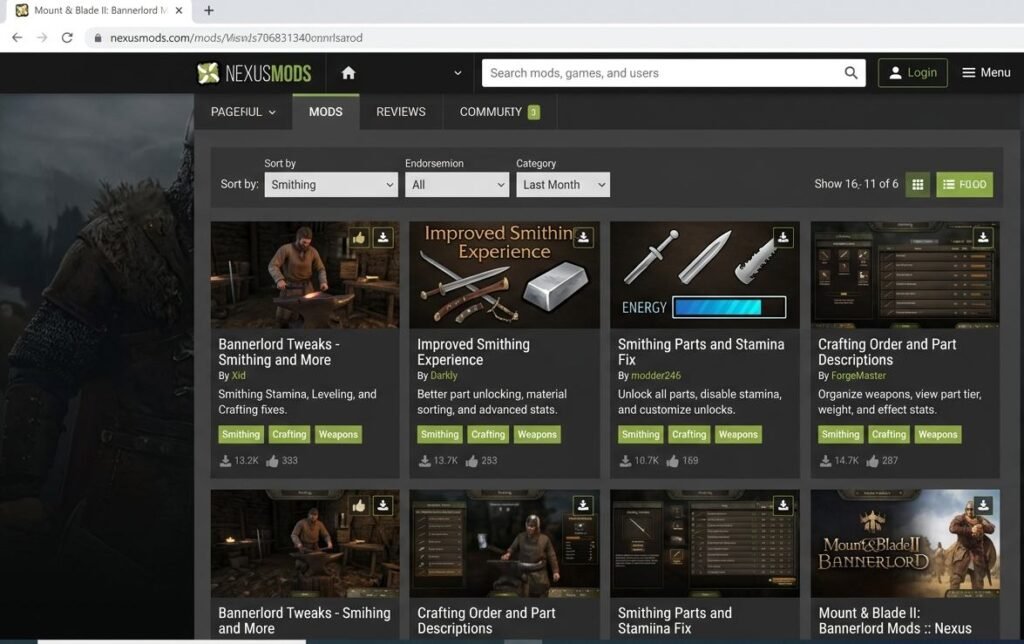Click the magnifying glass search icon

(x=851, y=73)
